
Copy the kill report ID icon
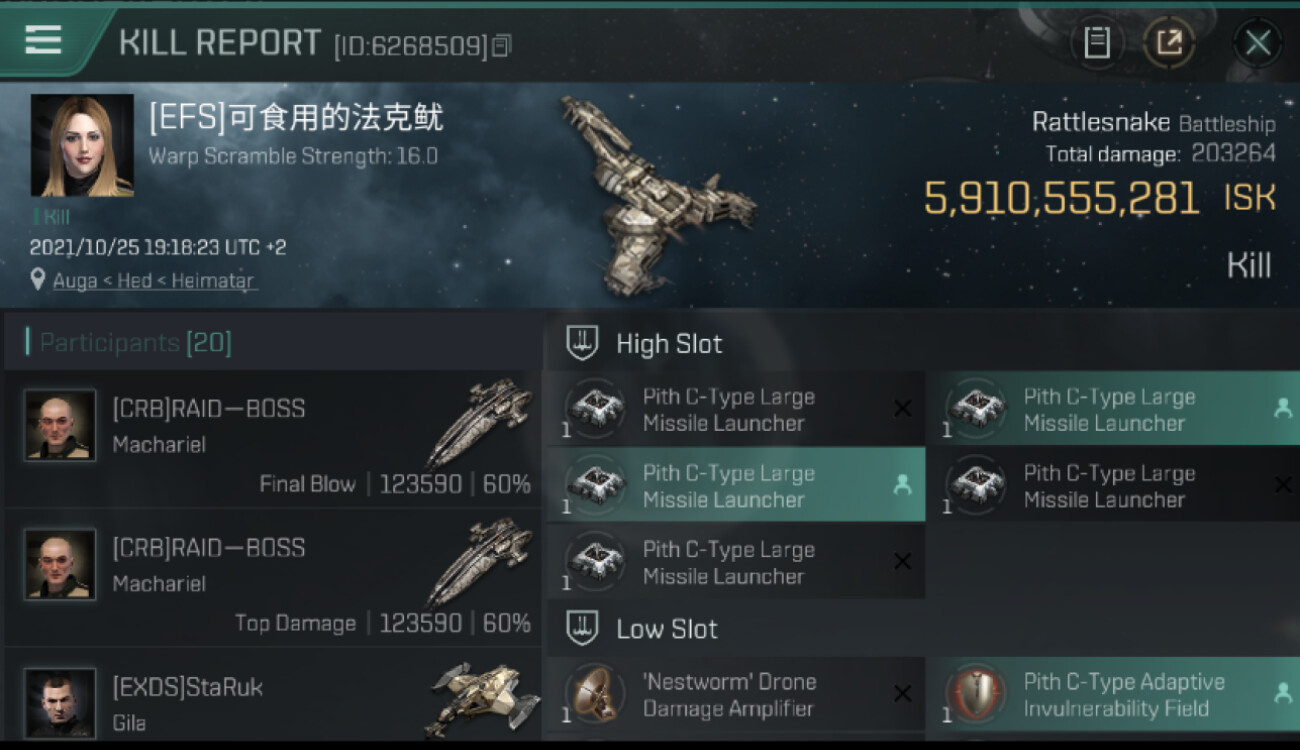(502, 45)
